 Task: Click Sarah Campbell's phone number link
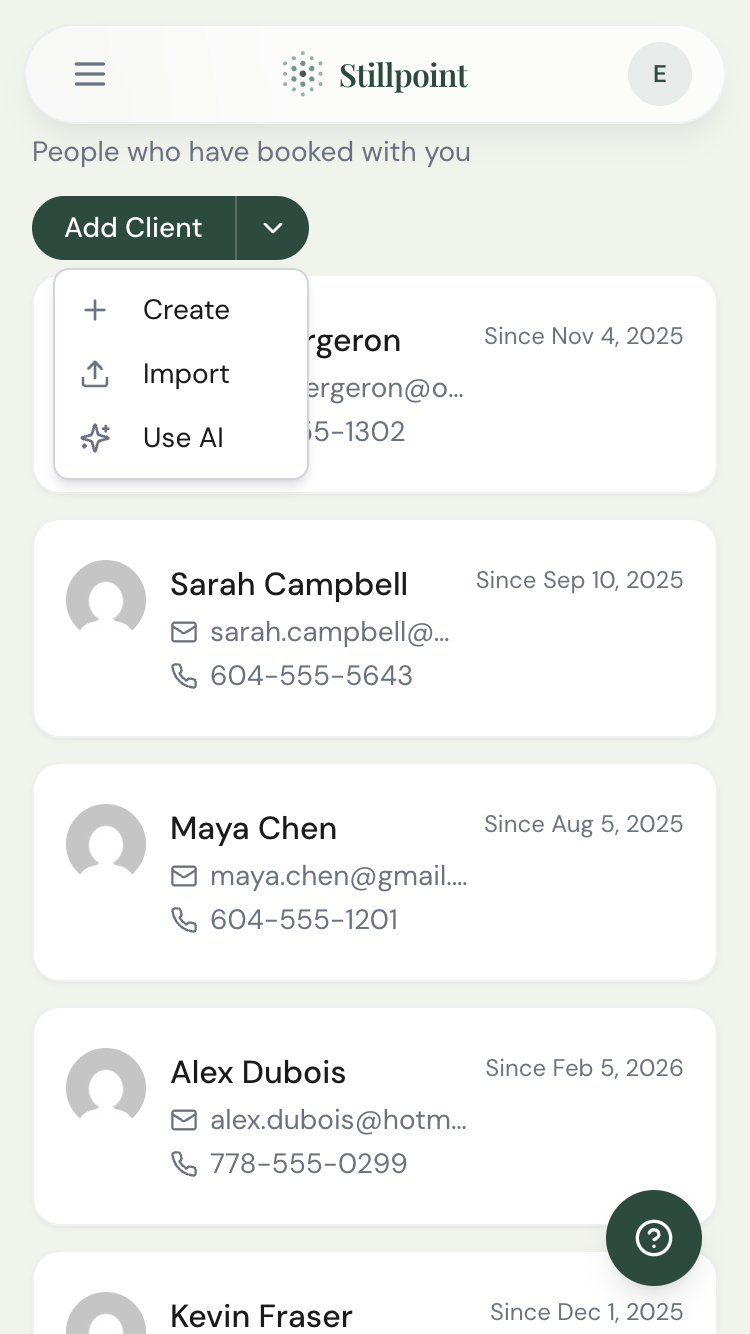[311, 676]
